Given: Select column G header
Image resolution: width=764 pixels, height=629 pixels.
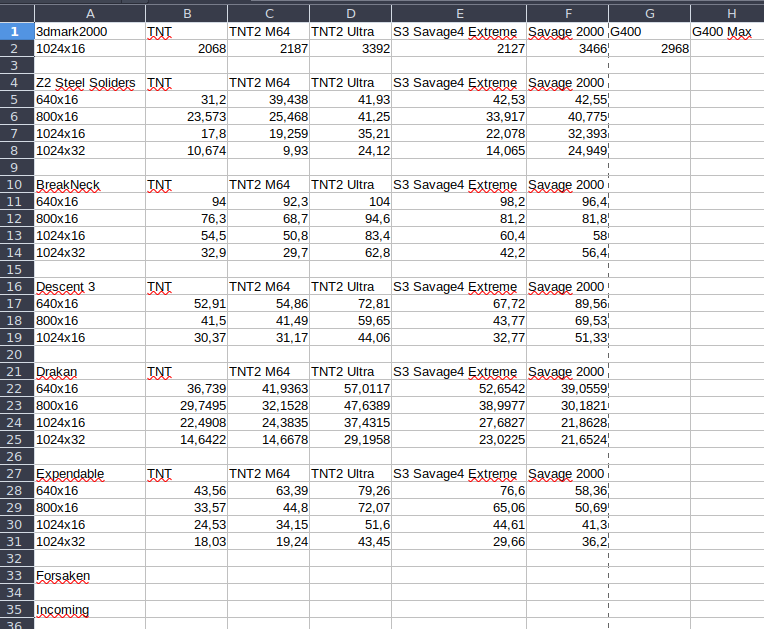Looking at the screenshot, I should [x=649, y=14].
